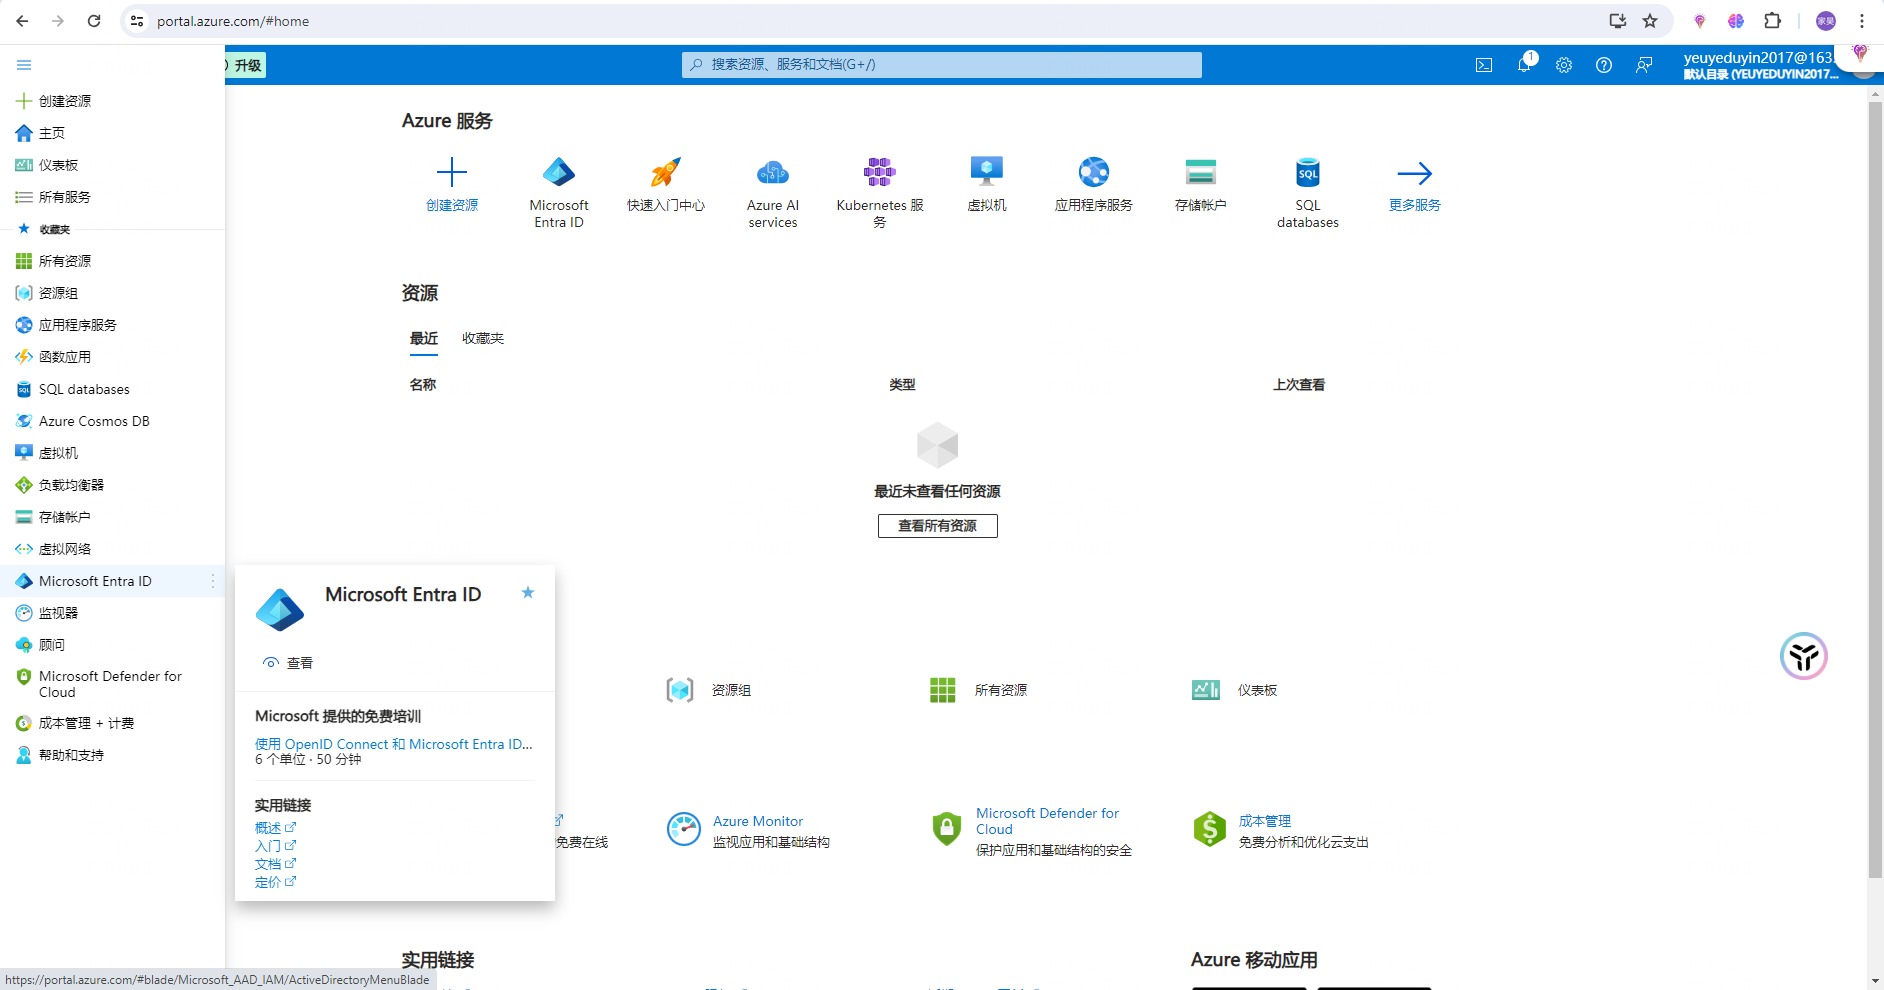Viewport: 1884px width, 990px height.
Task: Open help question mark icon
Action: [1604, 65]
